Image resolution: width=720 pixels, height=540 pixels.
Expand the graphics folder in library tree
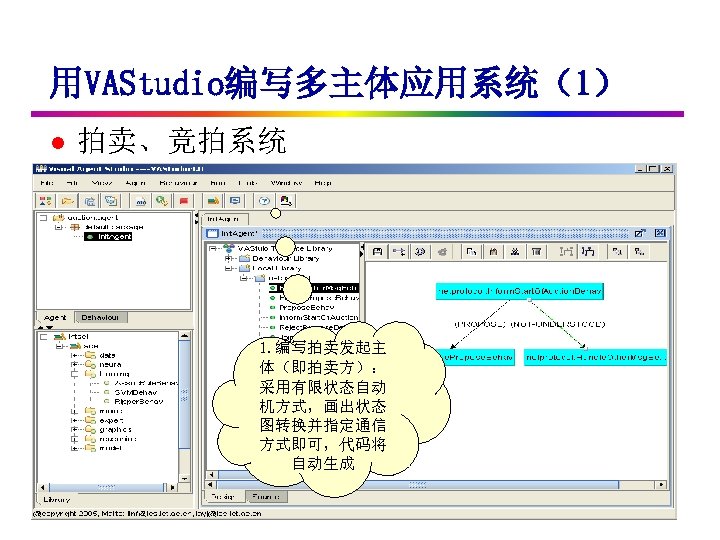[74, 429]
